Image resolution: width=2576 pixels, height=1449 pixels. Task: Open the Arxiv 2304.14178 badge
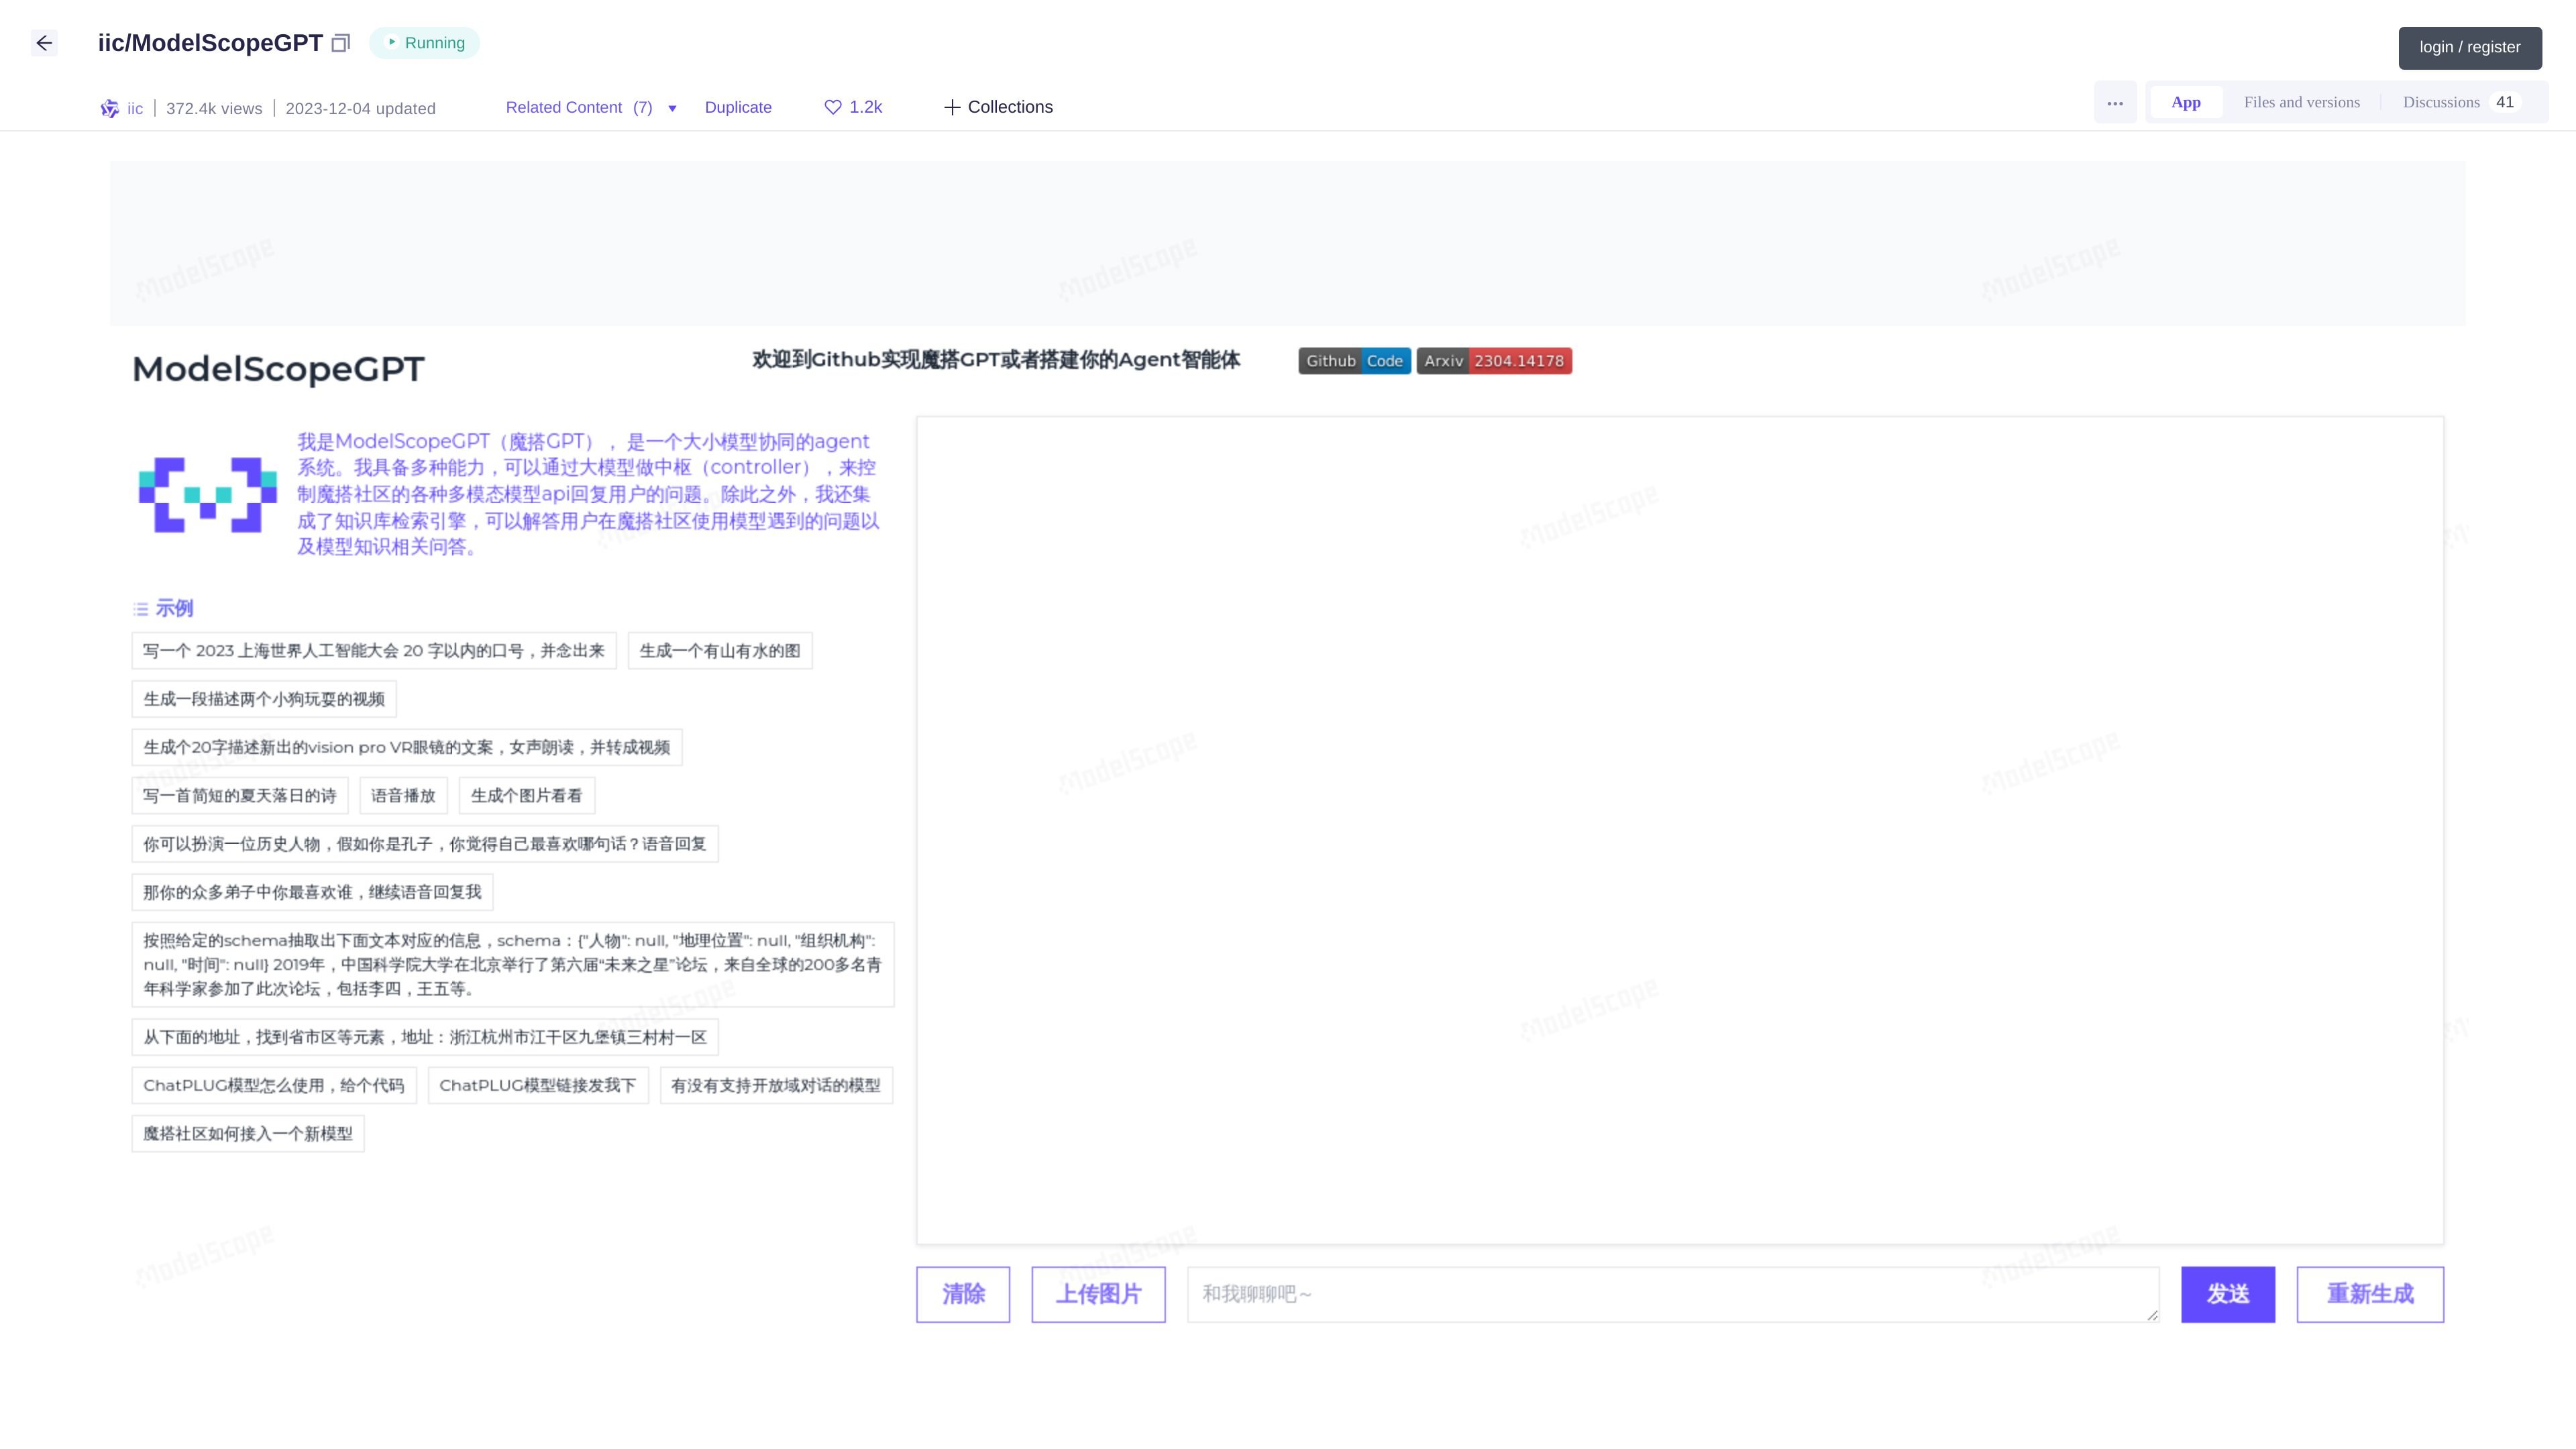pyautogui.click(x=1494, y=361)
